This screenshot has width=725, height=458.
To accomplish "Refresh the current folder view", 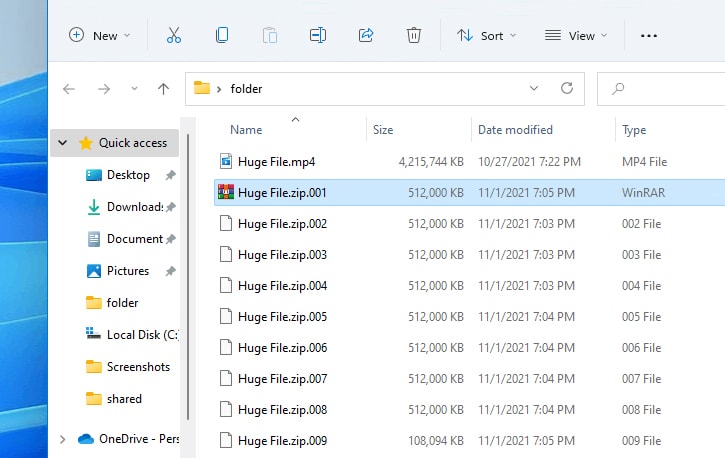I will pos(567,88).
